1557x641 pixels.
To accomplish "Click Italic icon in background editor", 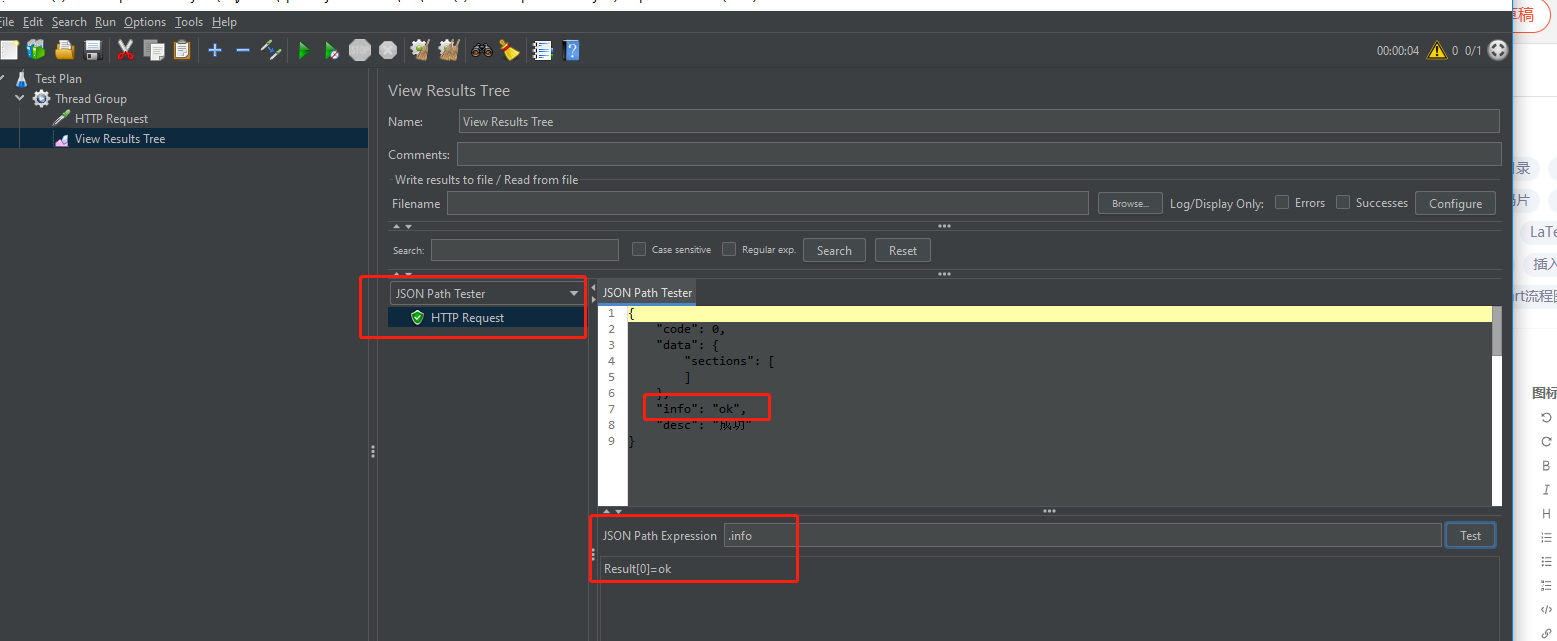I will click(1546, 490).
